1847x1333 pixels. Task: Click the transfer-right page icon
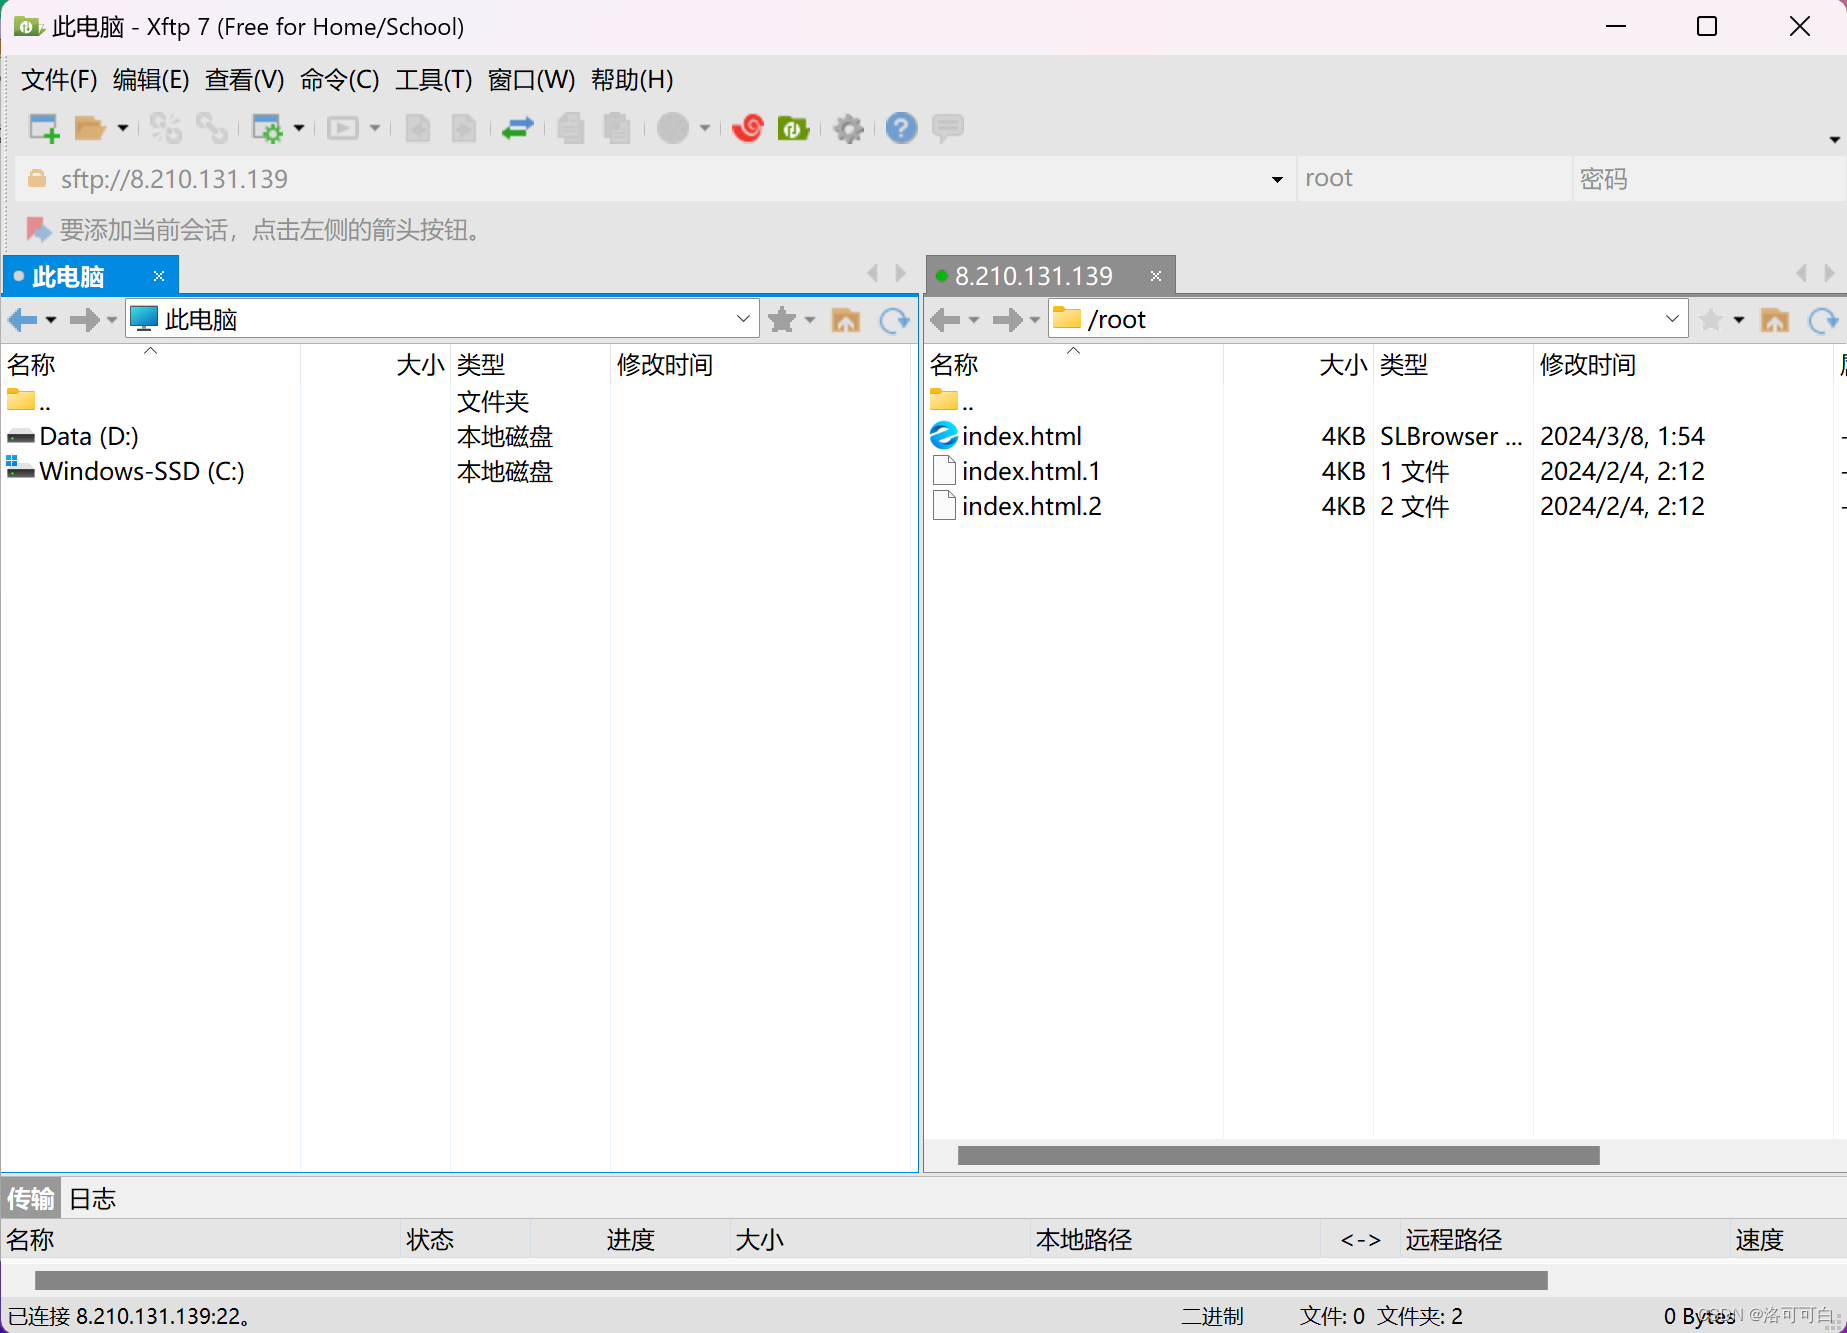click(x=464, y=128)
